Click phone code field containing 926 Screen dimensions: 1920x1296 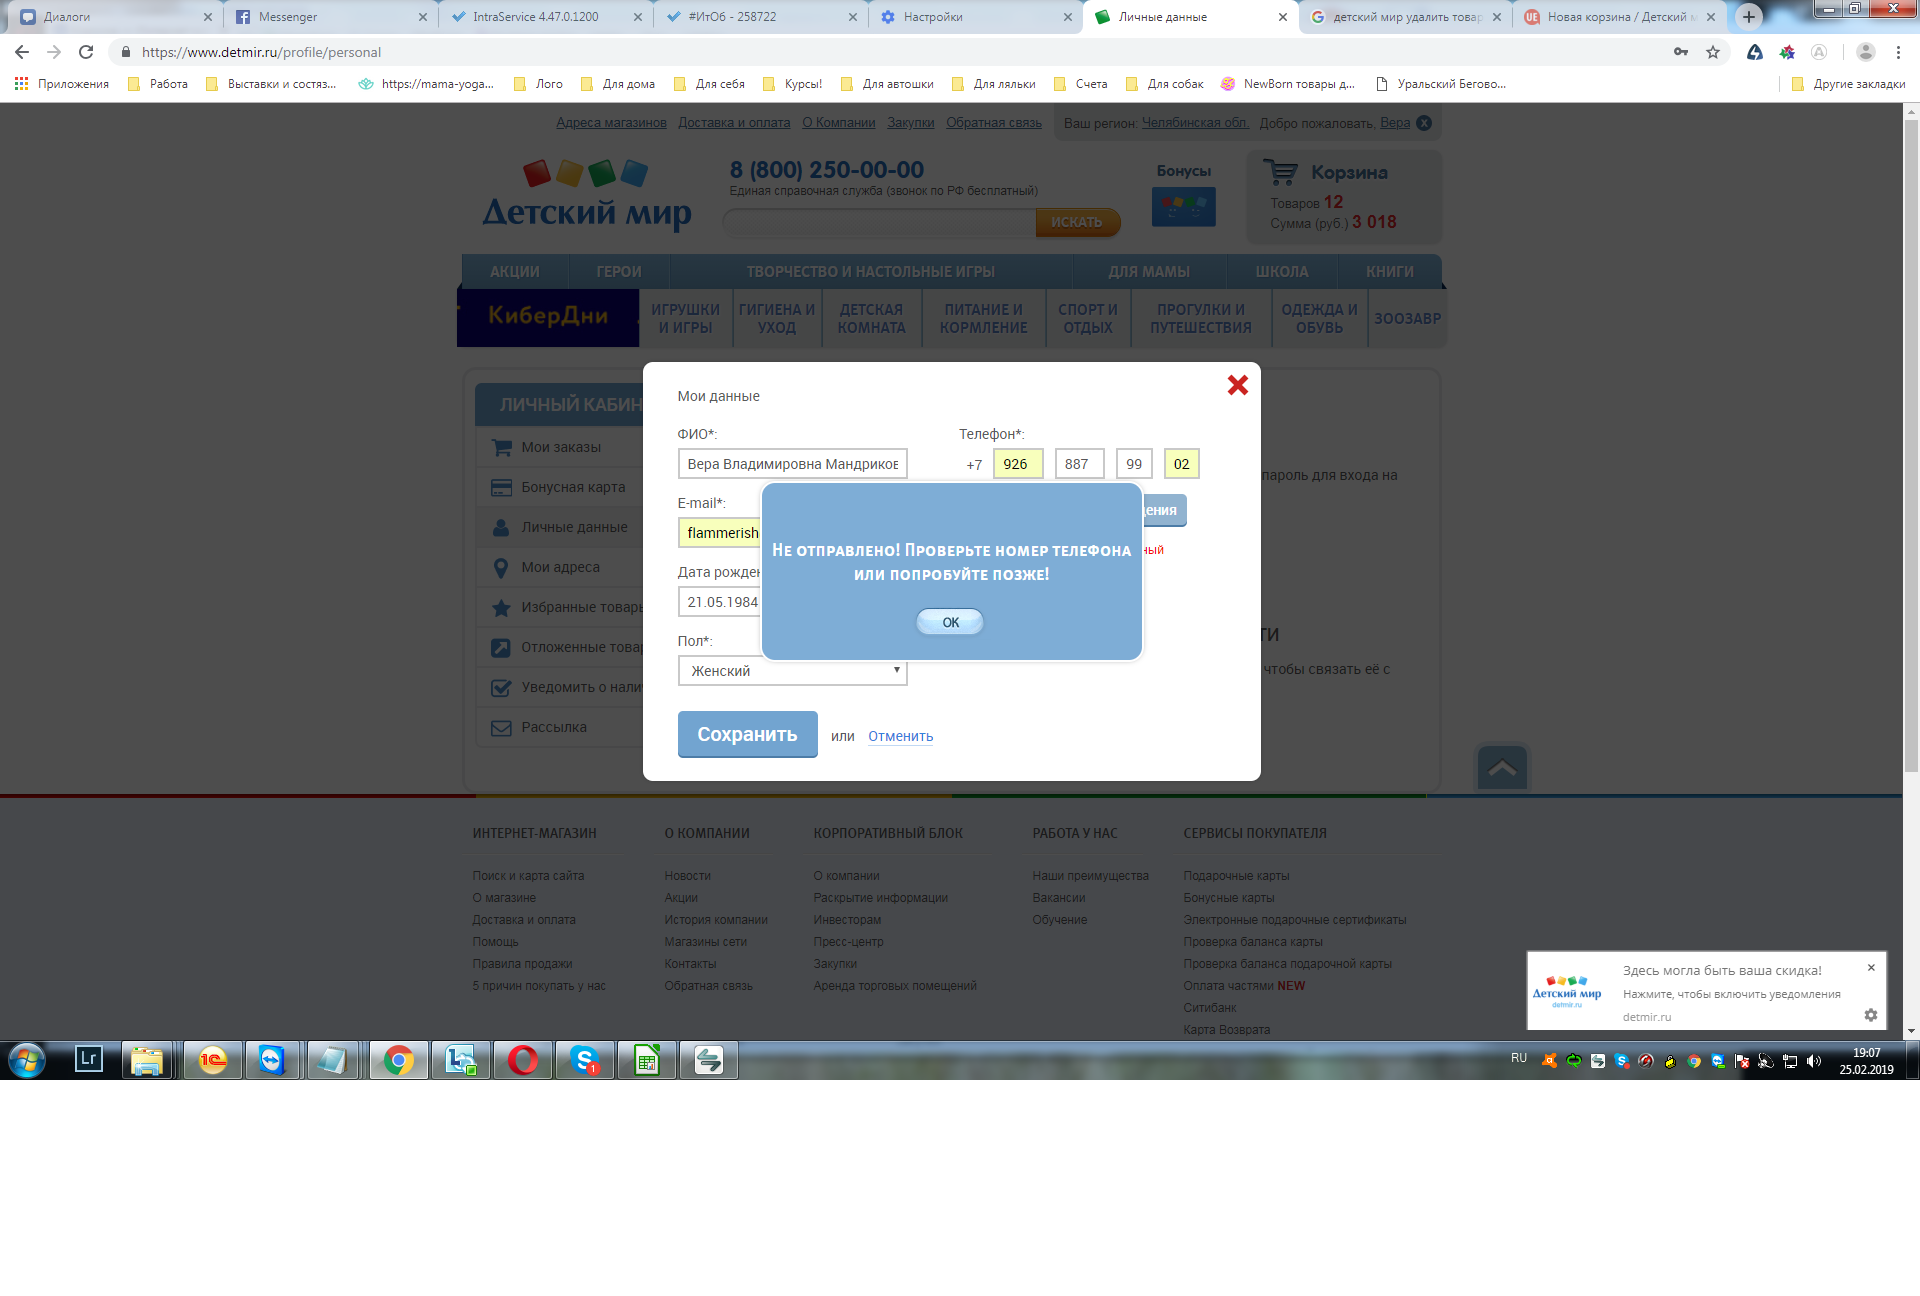click(1017, 464)
